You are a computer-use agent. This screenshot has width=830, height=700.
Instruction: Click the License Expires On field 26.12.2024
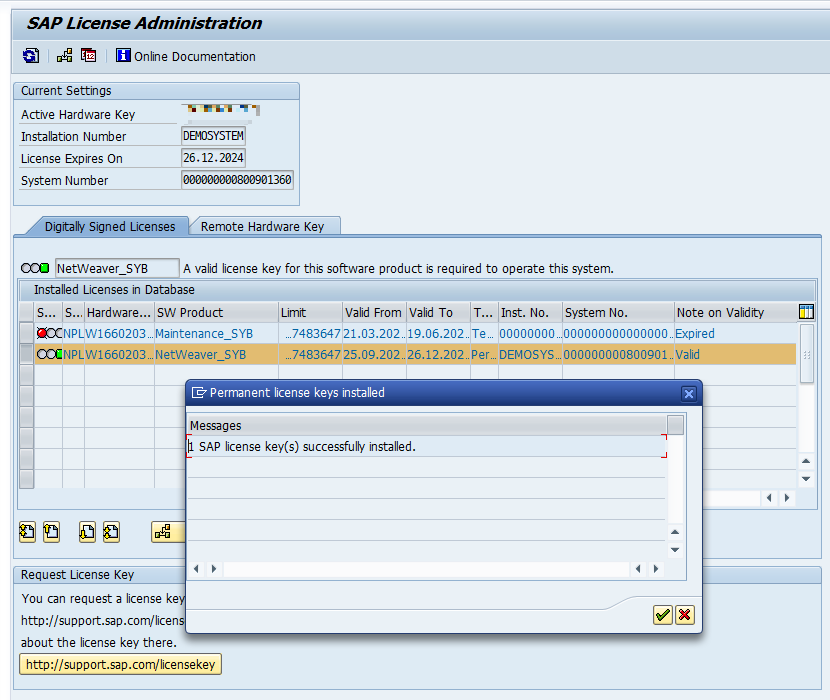(x=213, y=158)
